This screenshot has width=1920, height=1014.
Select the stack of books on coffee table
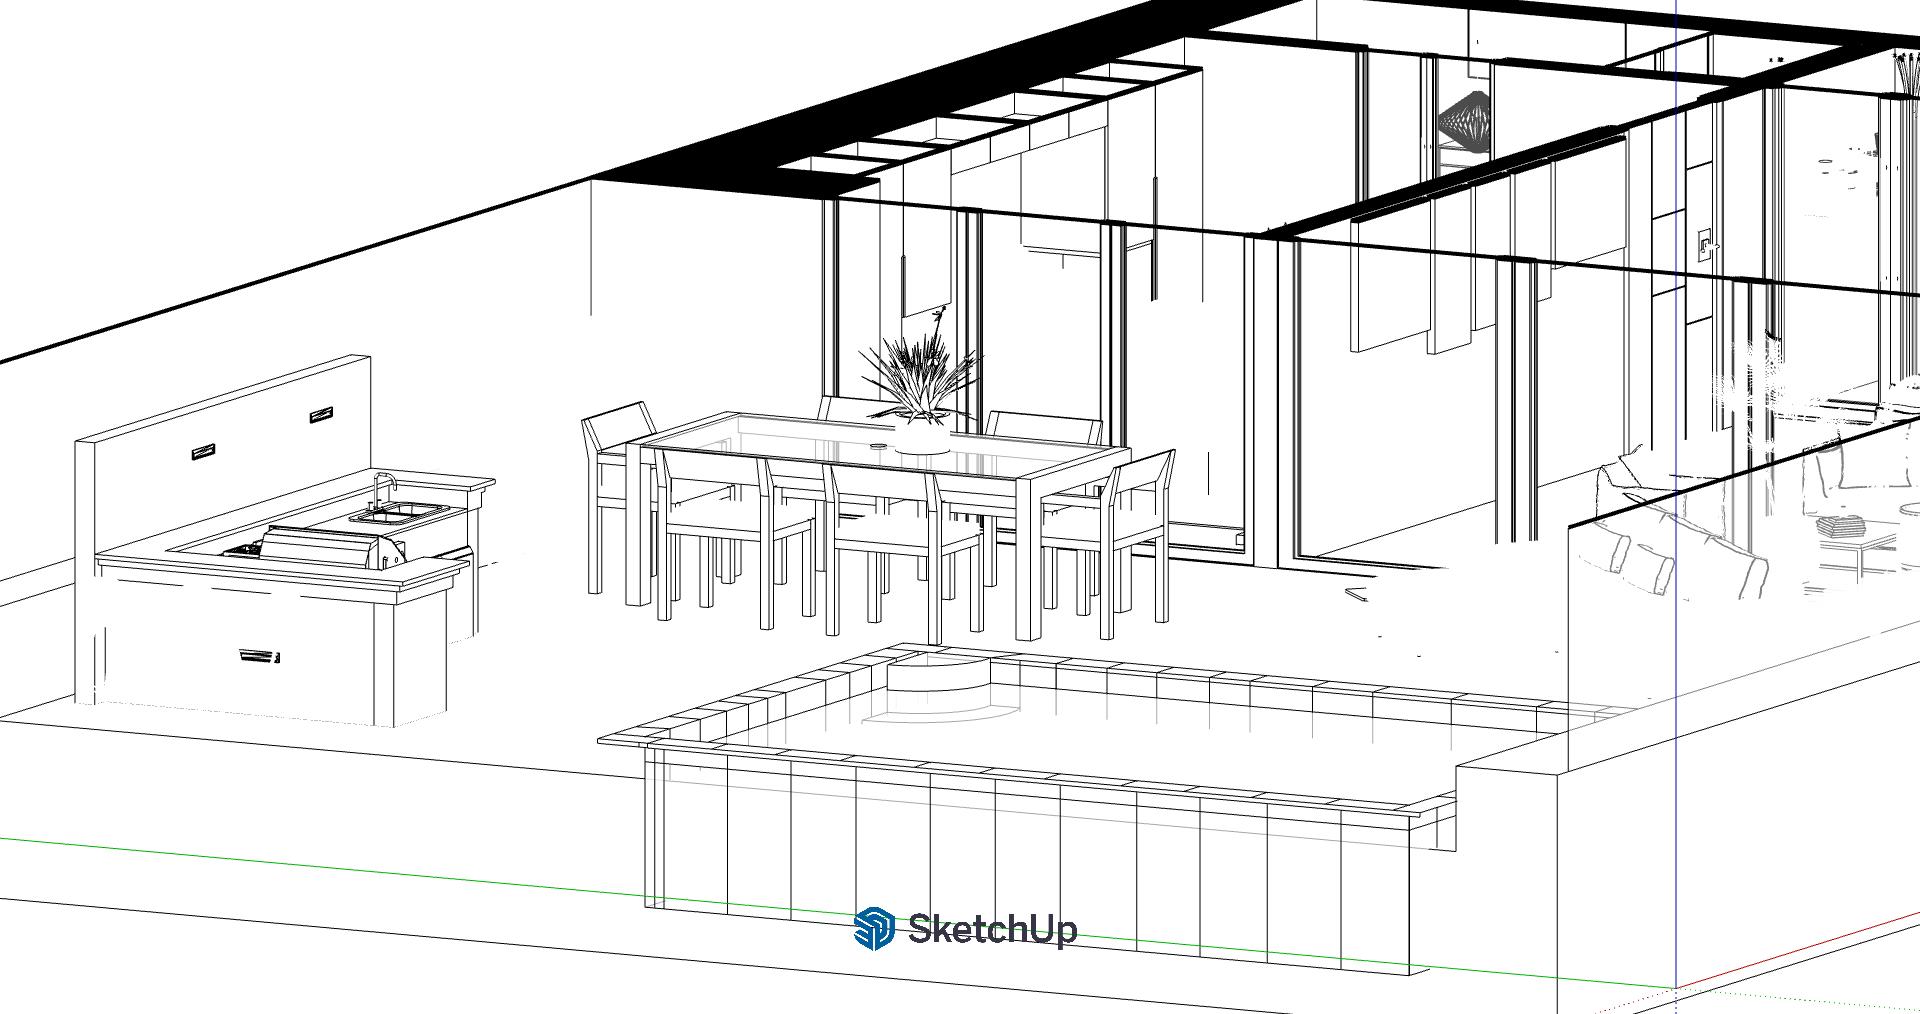[x=1840, y=526]
